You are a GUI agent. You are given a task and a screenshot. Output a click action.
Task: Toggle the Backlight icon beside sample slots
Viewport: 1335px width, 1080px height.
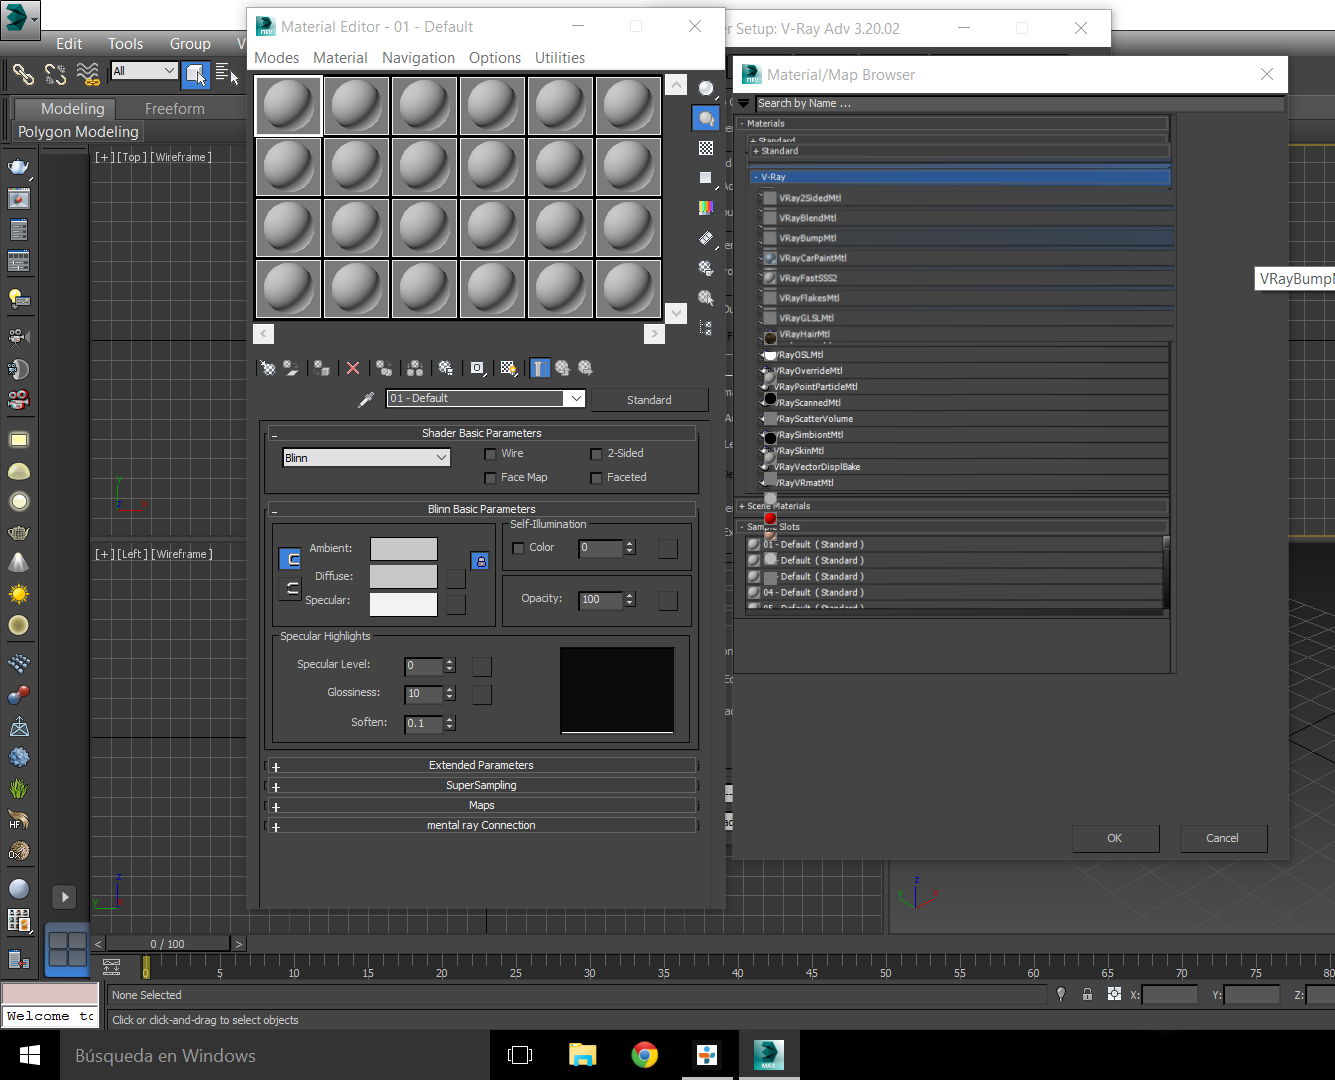(x=706, y=118)
